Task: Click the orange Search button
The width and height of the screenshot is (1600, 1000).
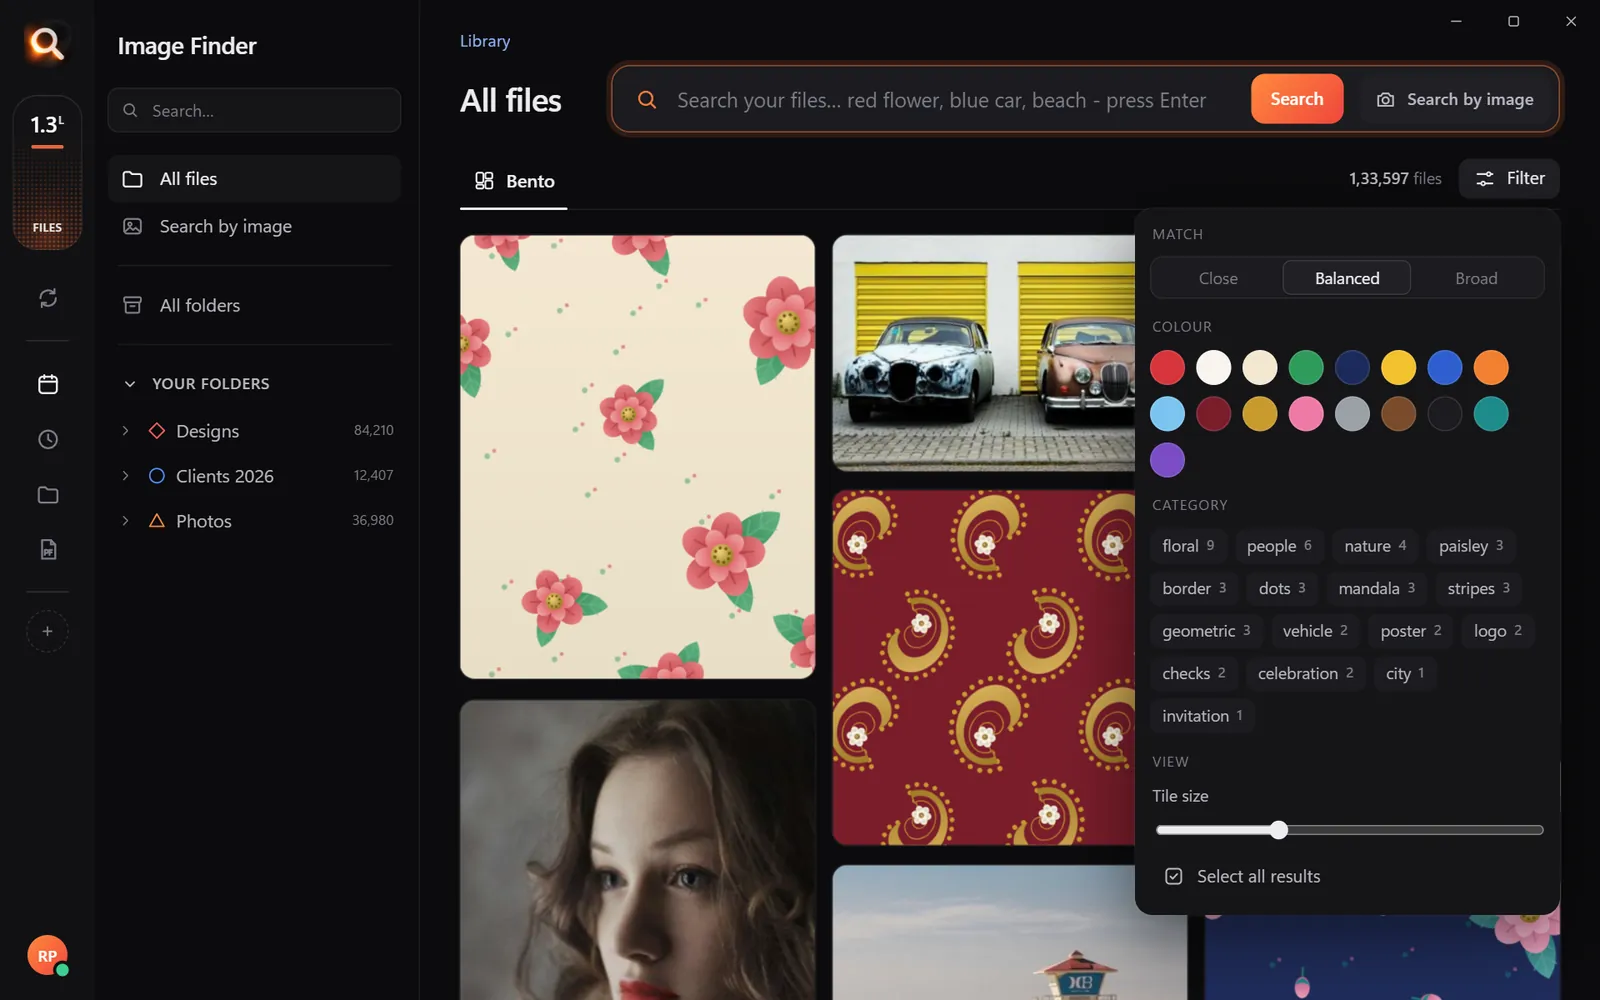Action: [1297, 99]
